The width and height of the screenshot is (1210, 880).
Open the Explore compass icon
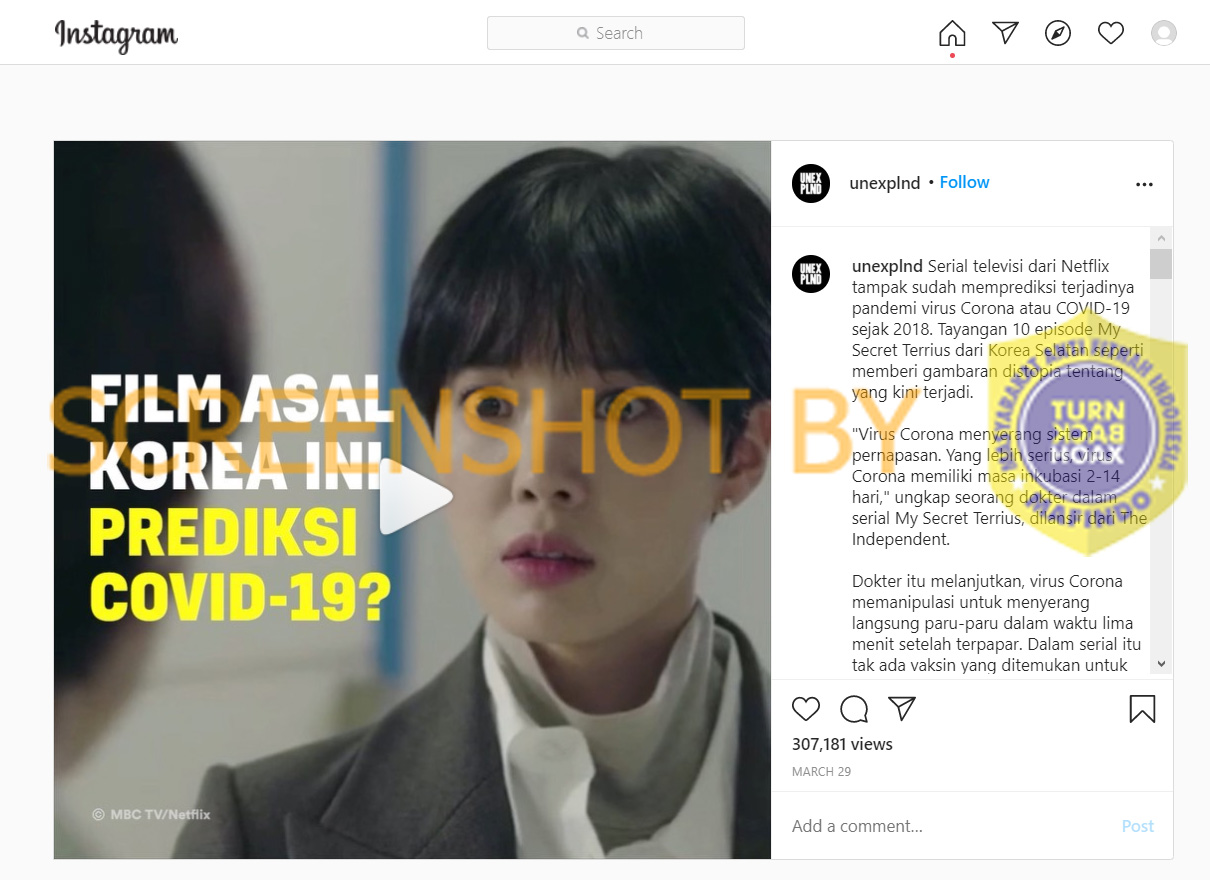[x=1058, y=33]
